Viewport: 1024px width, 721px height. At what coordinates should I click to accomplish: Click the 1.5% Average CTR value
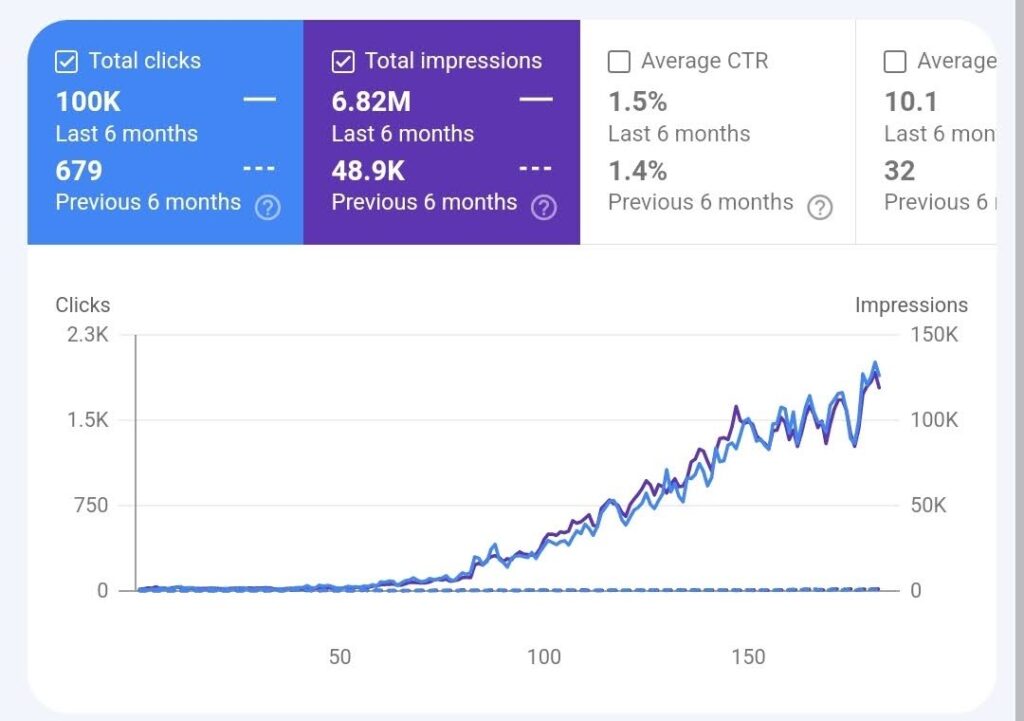(x=637, y=101)
